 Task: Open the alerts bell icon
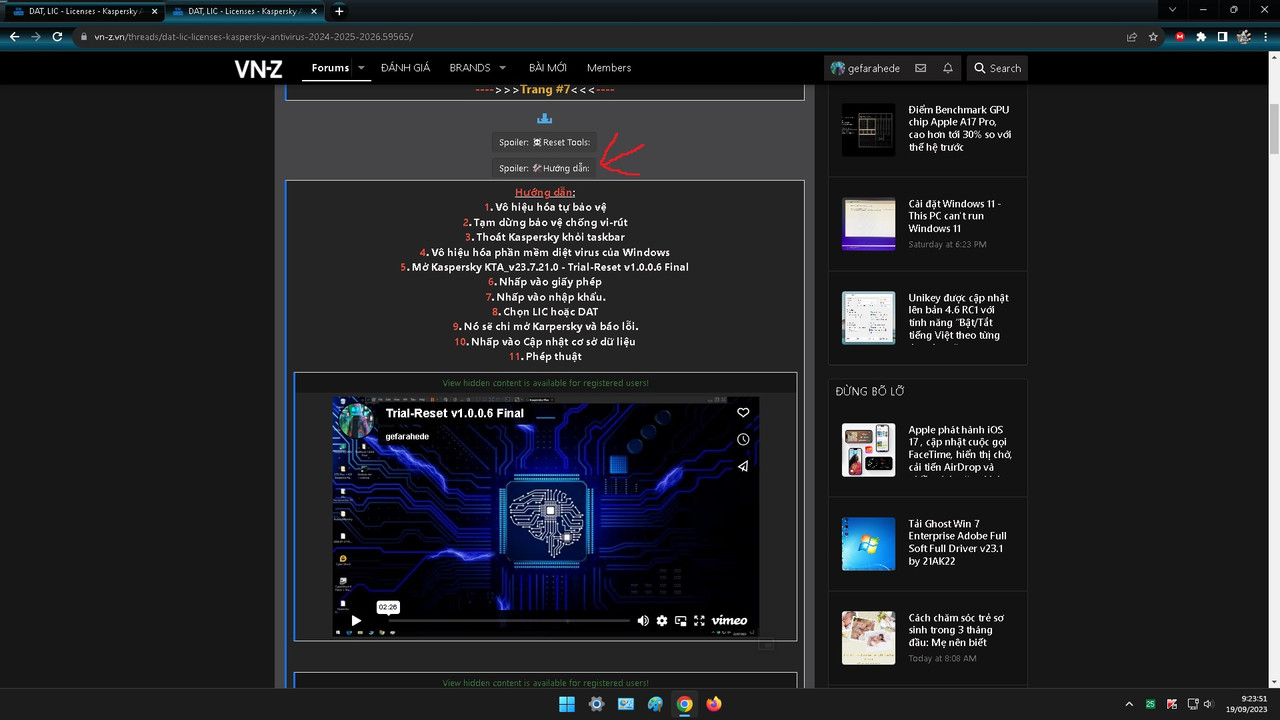pyautogui.click(x=948, y=68)
